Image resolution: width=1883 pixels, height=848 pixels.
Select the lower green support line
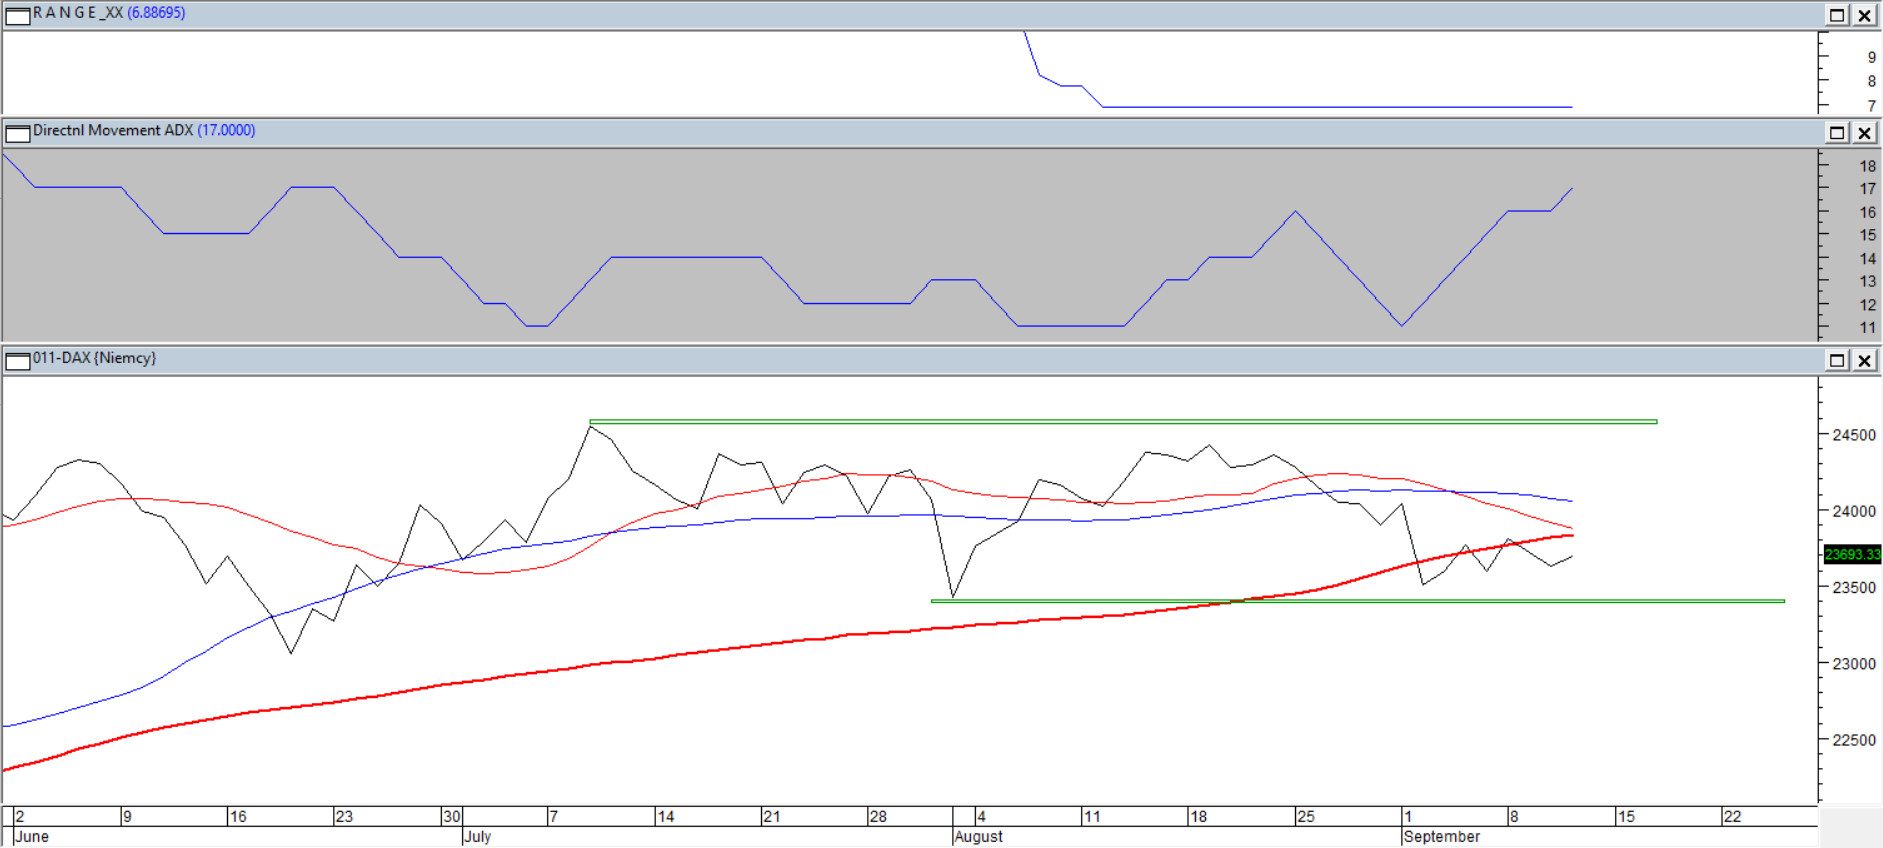[1500, 601]
